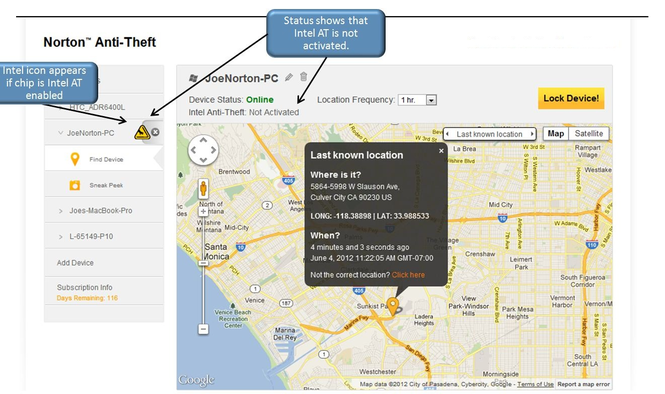
Task: Delete JoeNorton-PC with trash icon
Action: click(x=303, y=77)
